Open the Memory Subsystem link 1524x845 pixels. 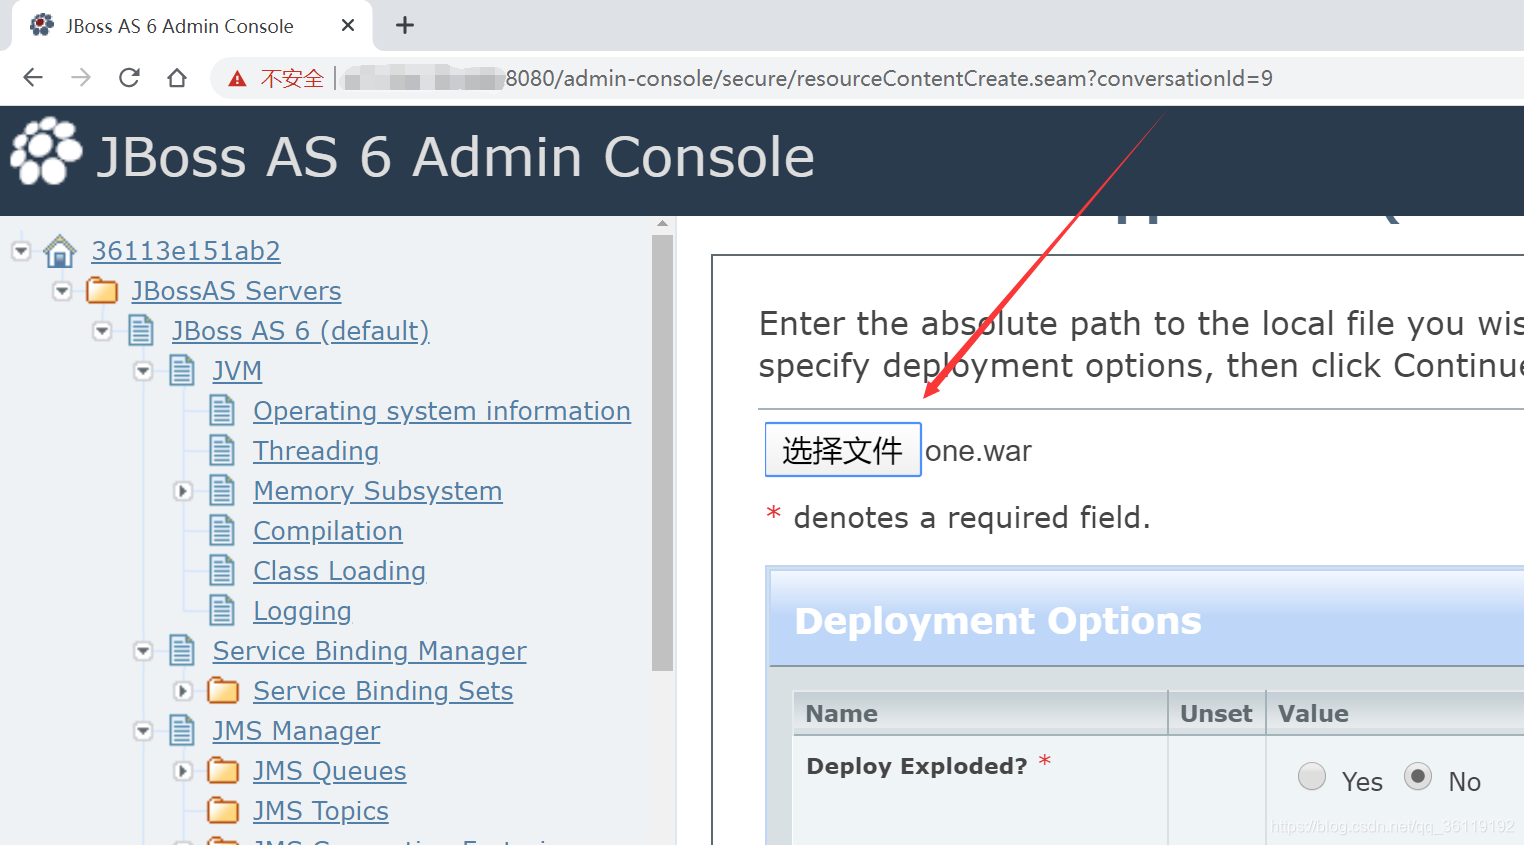pos(378,491)
